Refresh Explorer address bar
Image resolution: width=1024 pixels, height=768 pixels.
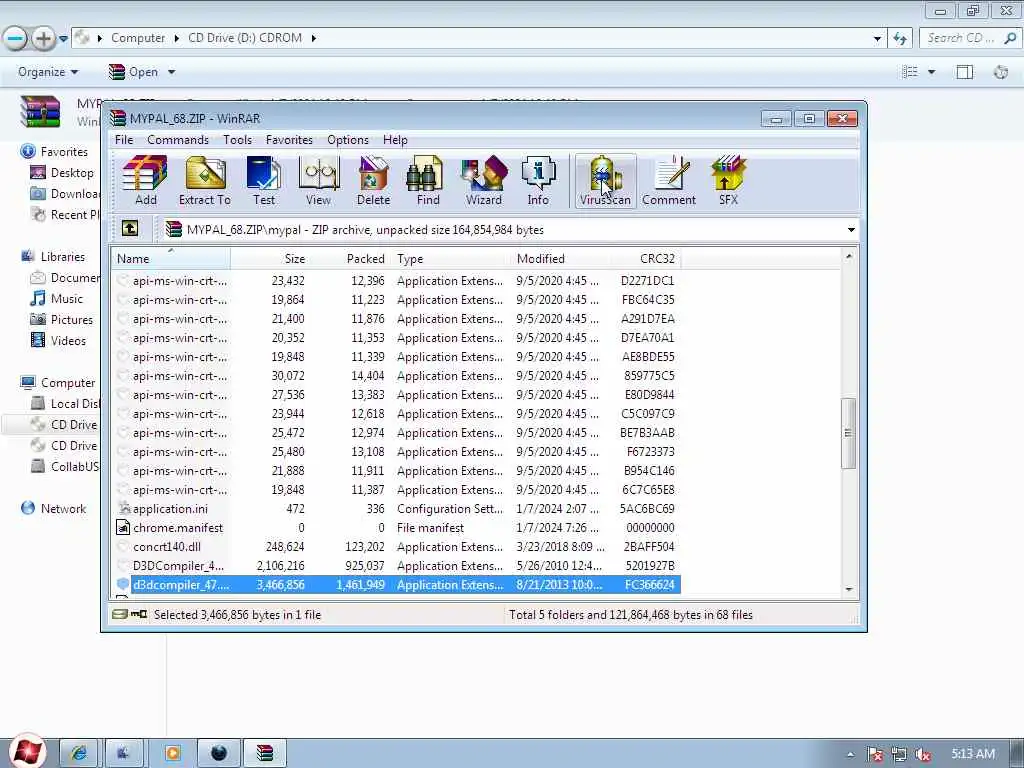click(x=901, y=39)
